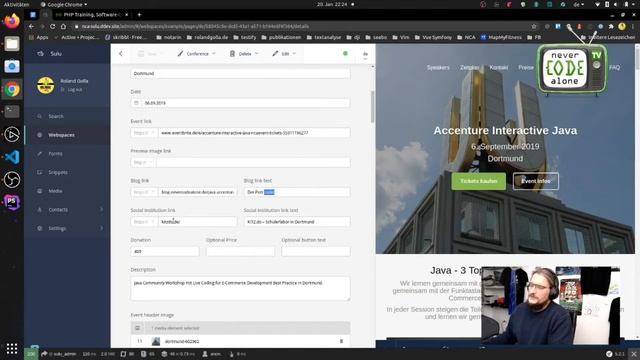Open a new Chrome tab
This screenshot has height=360, width=640.
pos(139,14)
